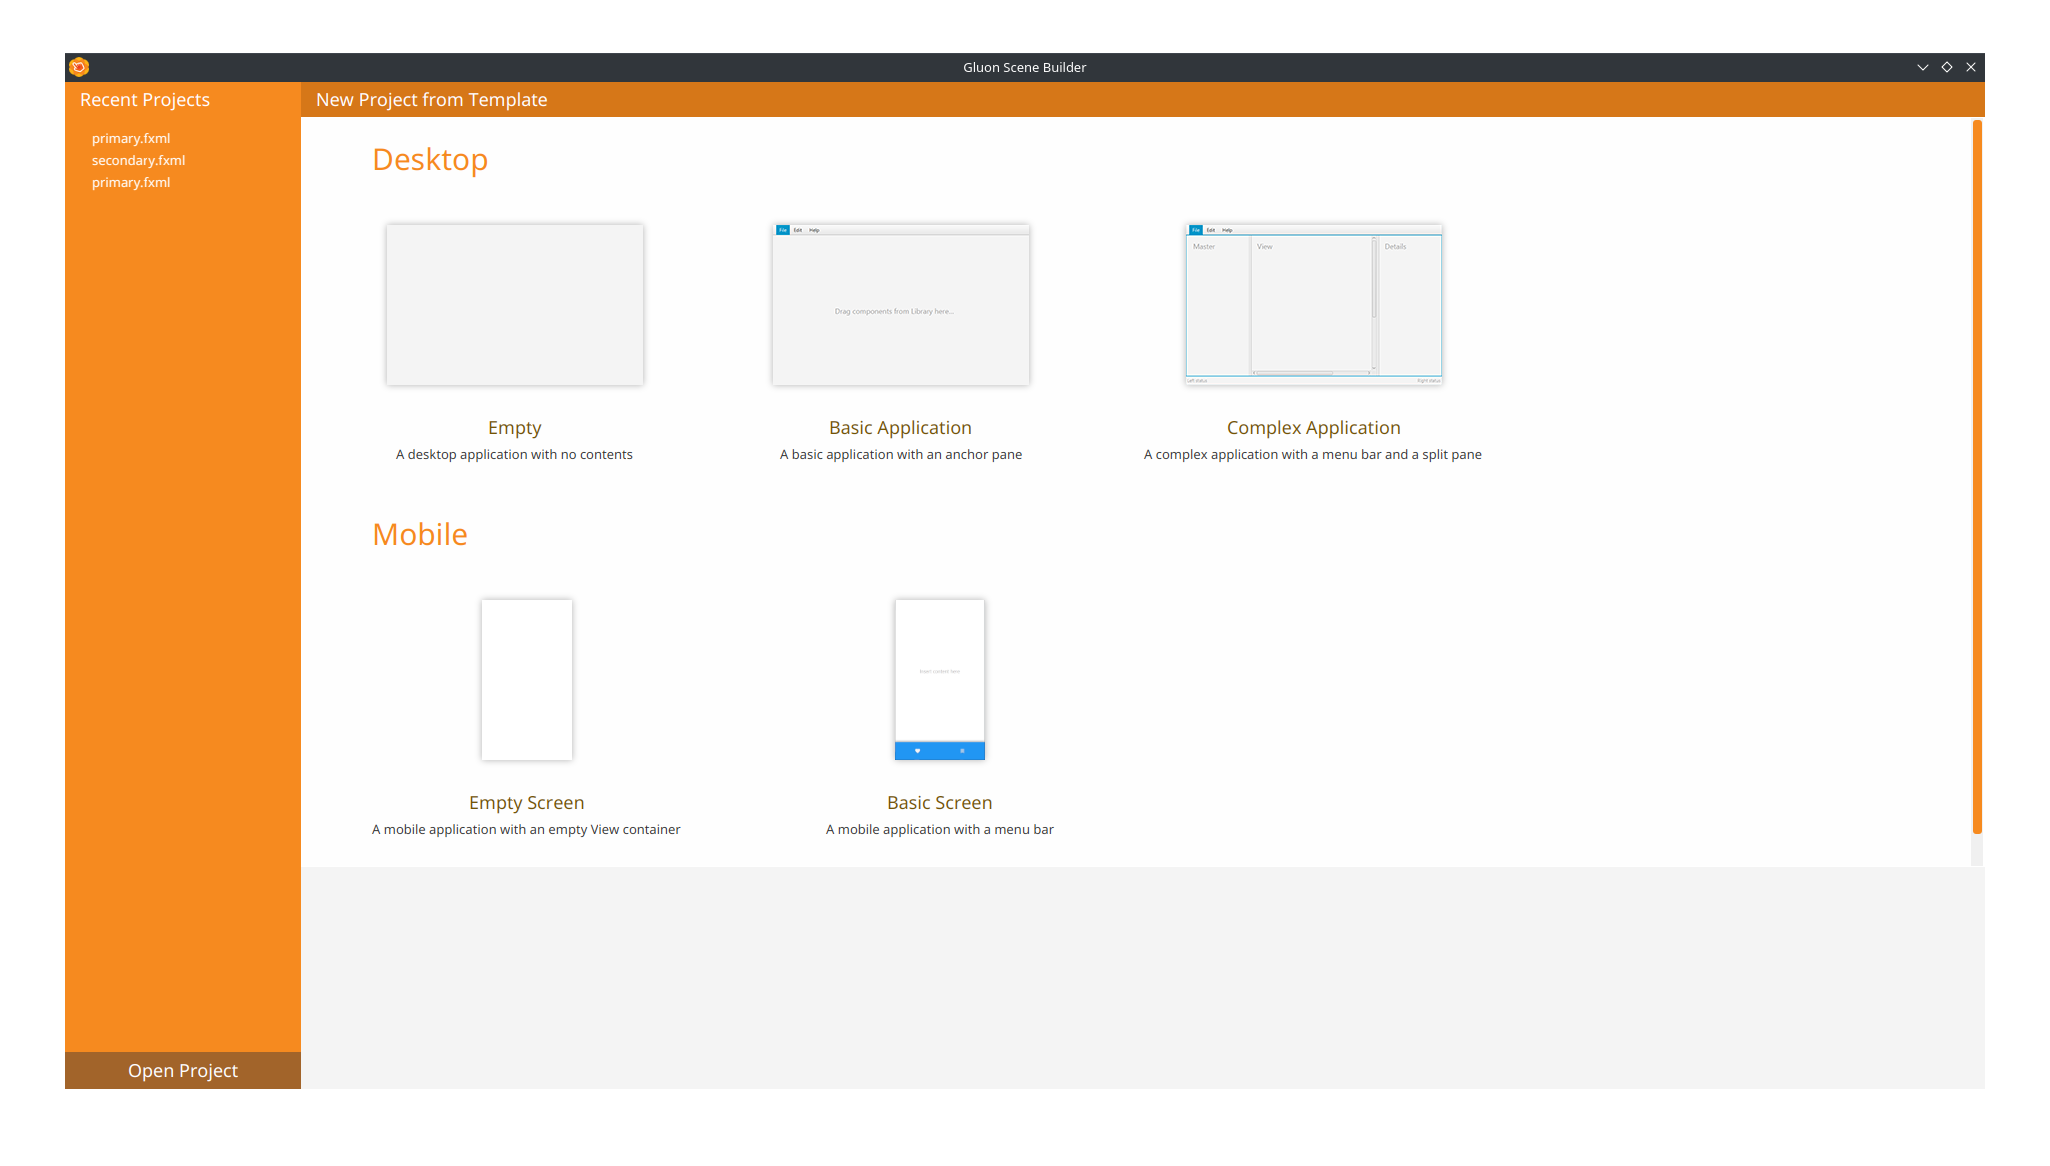This screenshot has width=2050, height=1166.
Task: Open a project with the Open Project button
Action: tap(182, 1070)
